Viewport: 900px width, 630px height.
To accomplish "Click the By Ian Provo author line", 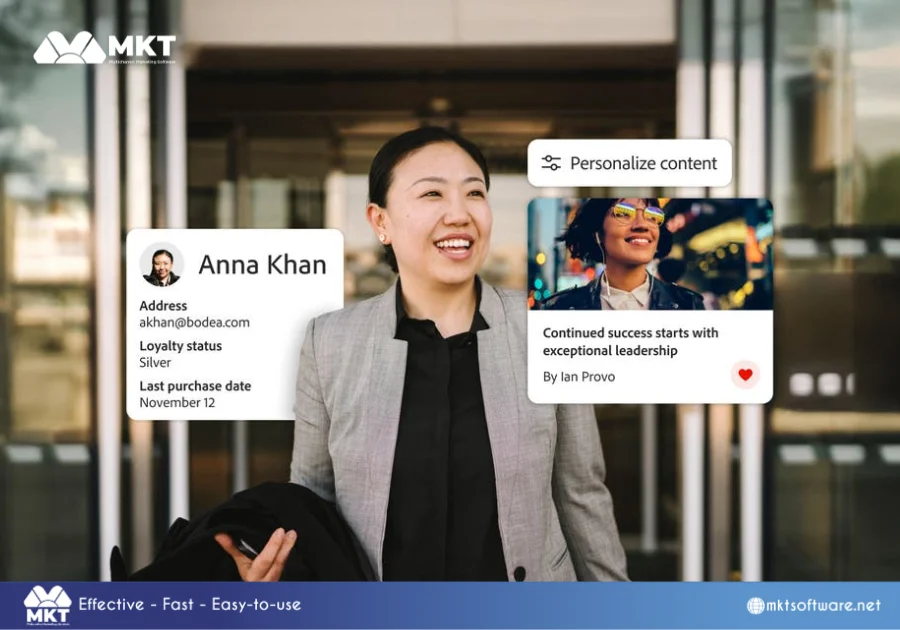I will click(579, 377).
